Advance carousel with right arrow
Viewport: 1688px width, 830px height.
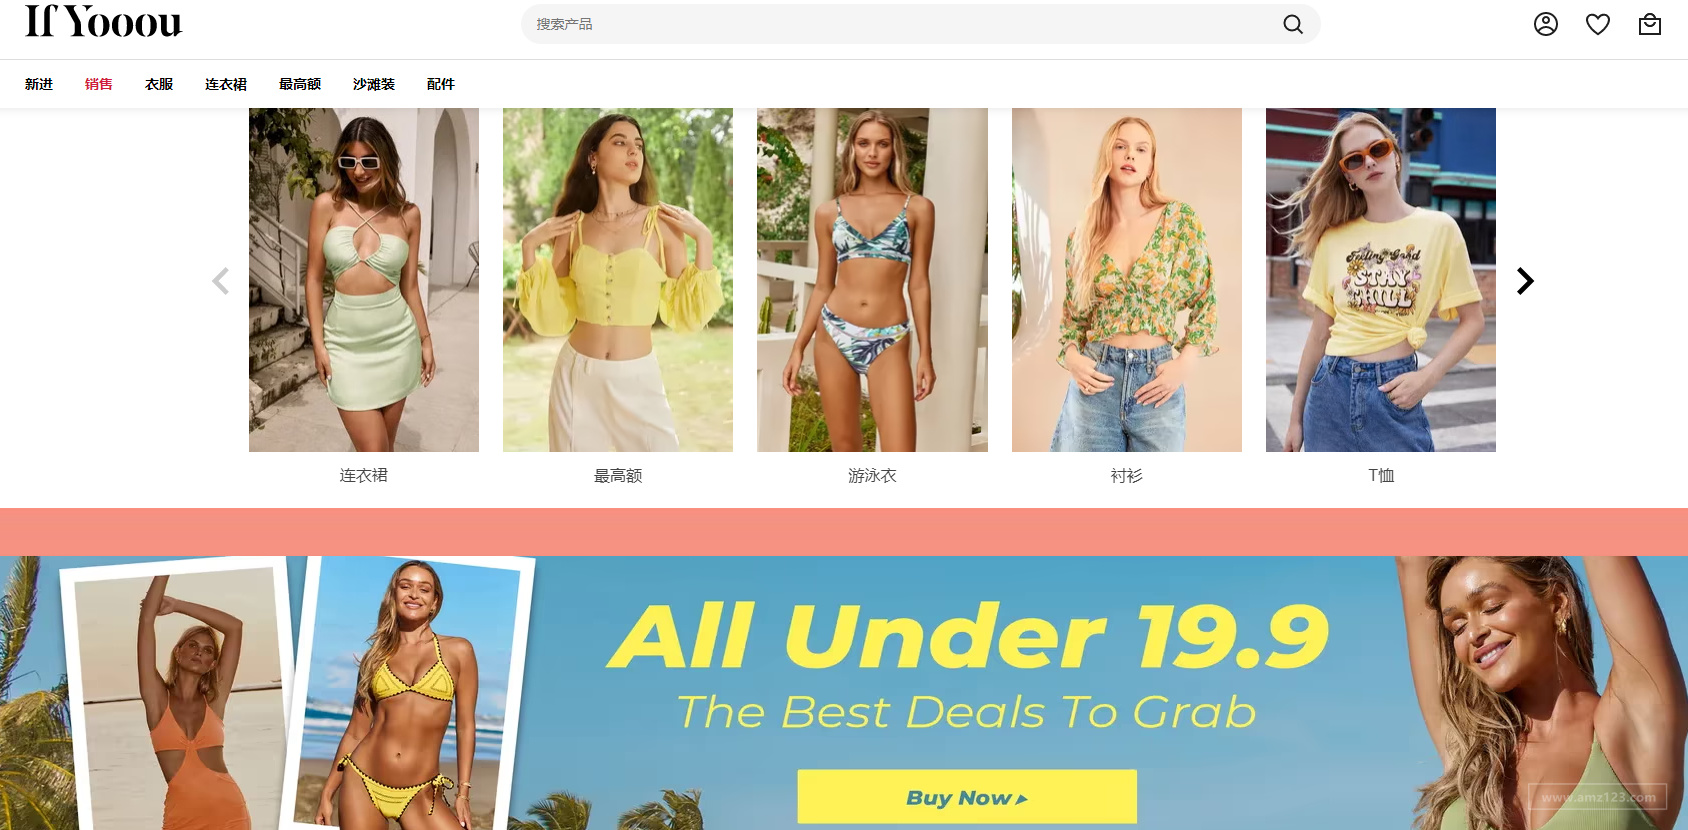point(1525,281)
